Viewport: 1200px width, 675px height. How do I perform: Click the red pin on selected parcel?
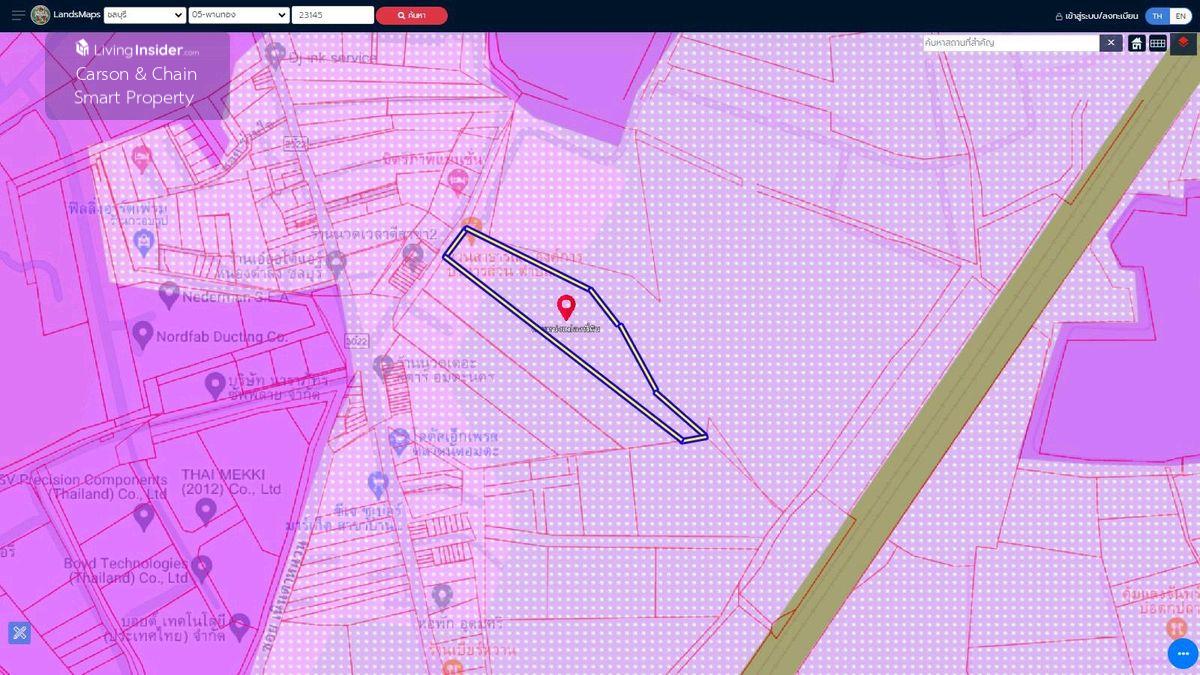pyautogui.click(x=566, y=306)
